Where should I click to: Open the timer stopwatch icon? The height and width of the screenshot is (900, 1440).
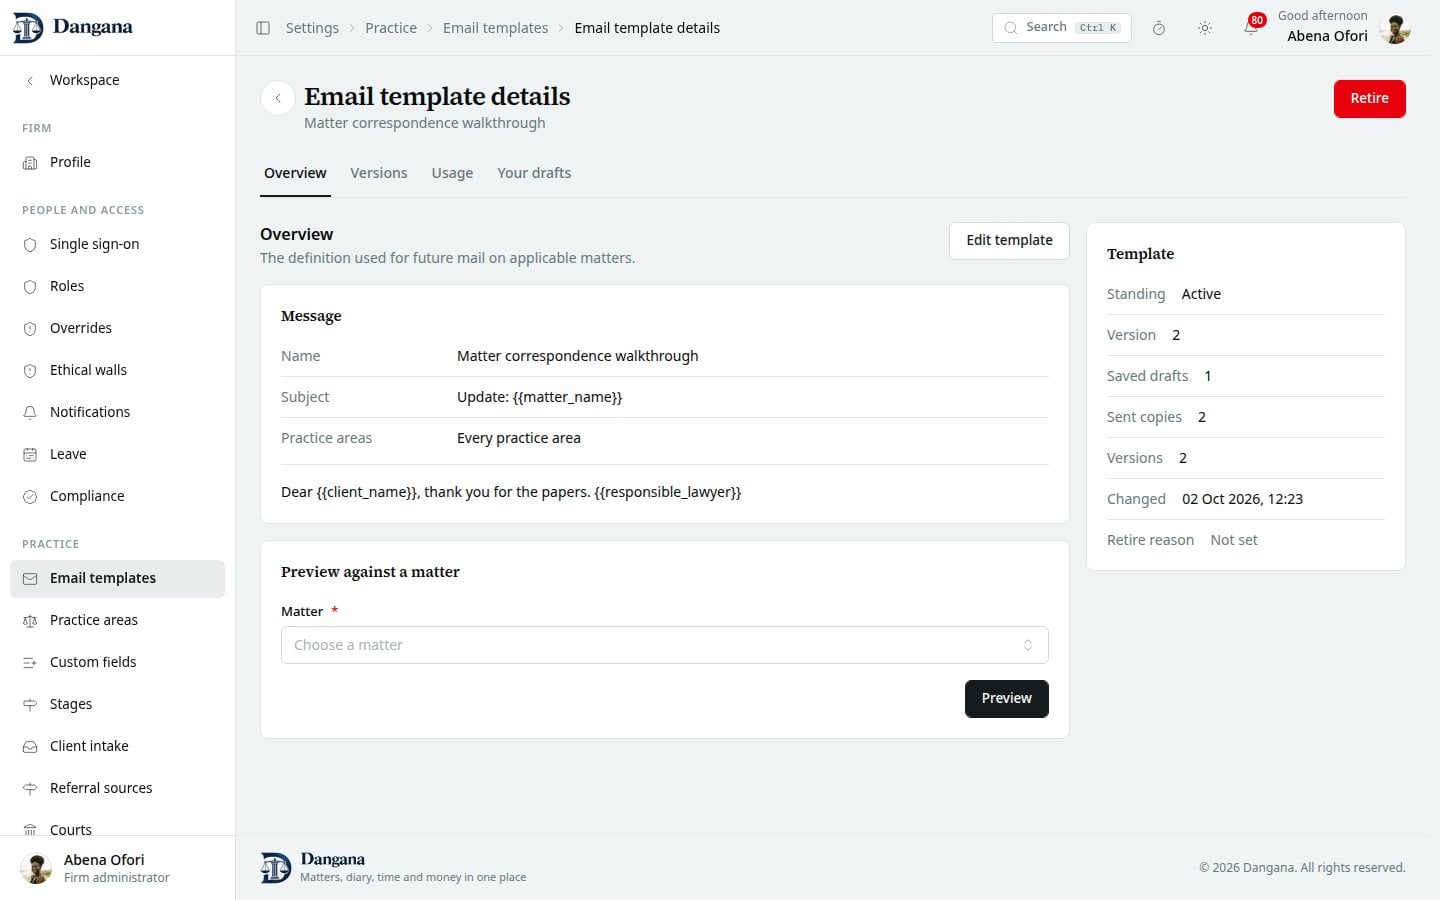click(x=1159, y=28)
